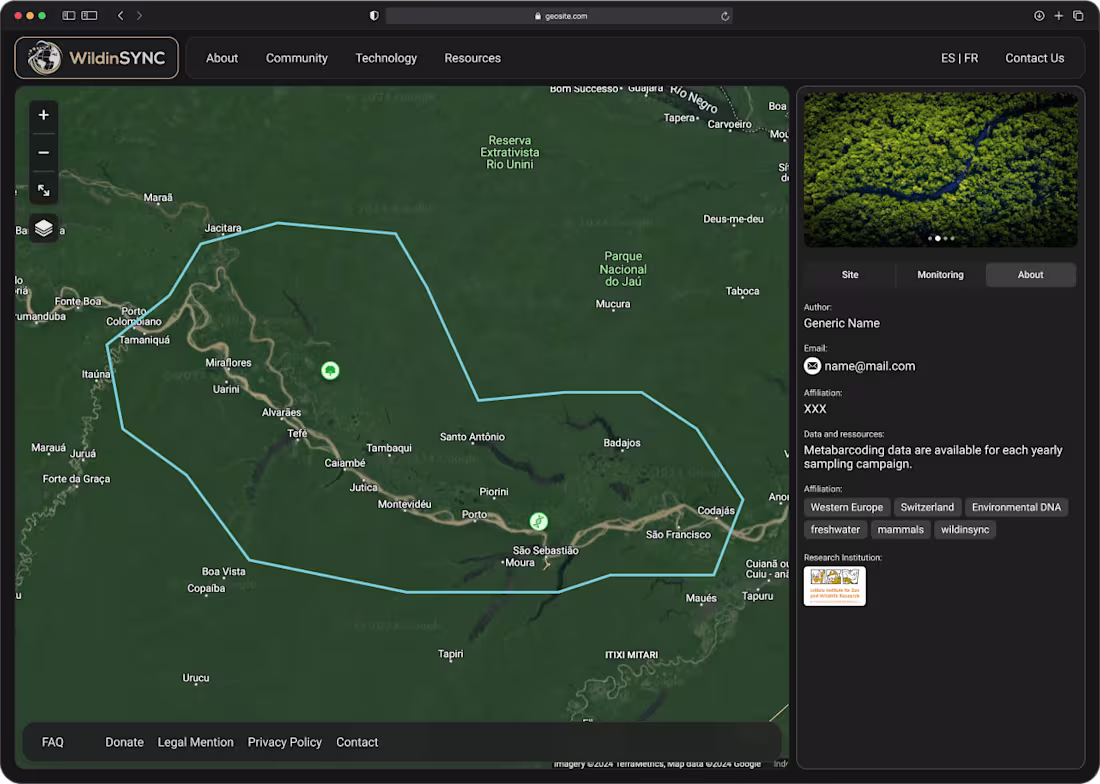
Task: Open the Resources menu item
Action: [x=472, y=58]
